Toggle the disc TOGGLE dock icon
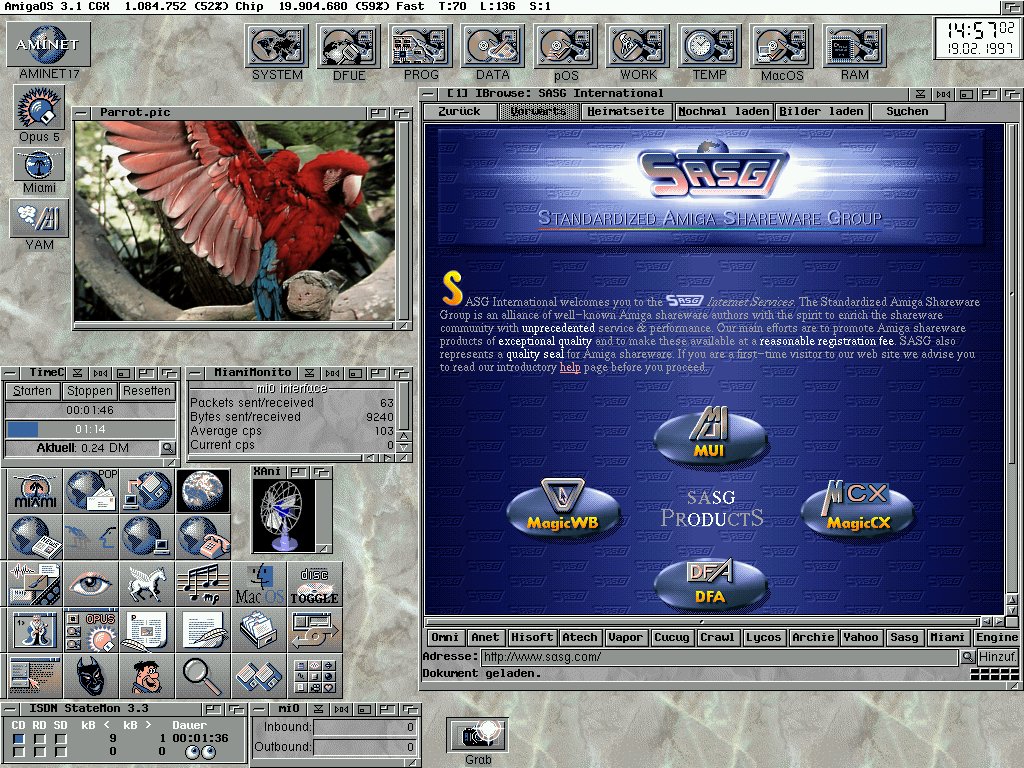 [x=316, y=581]
